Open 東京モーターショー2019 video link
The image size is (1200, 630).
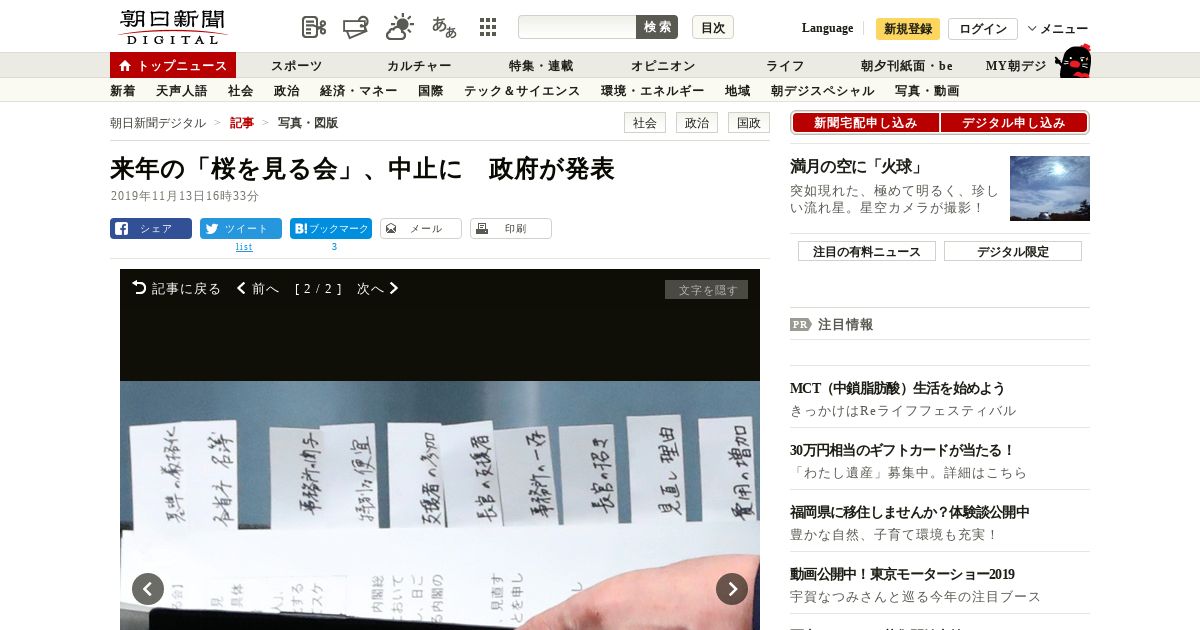click(x=902, y=574)
